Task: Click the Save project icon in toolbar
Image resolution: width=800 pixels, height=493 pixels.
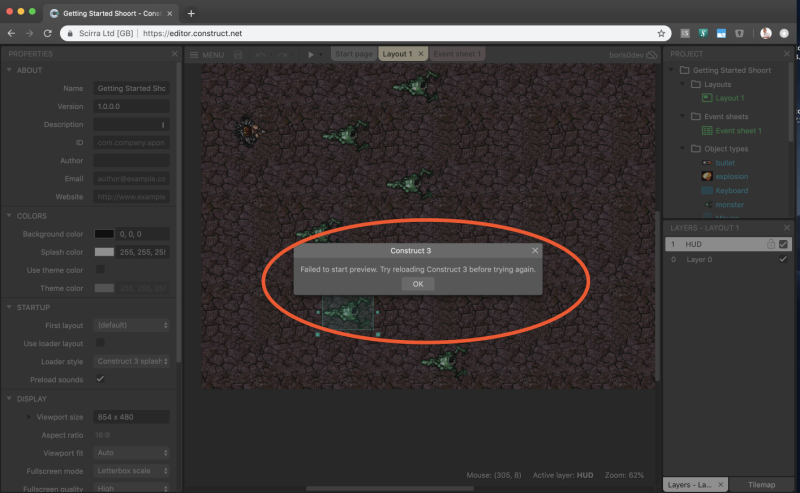Action: (x=239, y=54)
